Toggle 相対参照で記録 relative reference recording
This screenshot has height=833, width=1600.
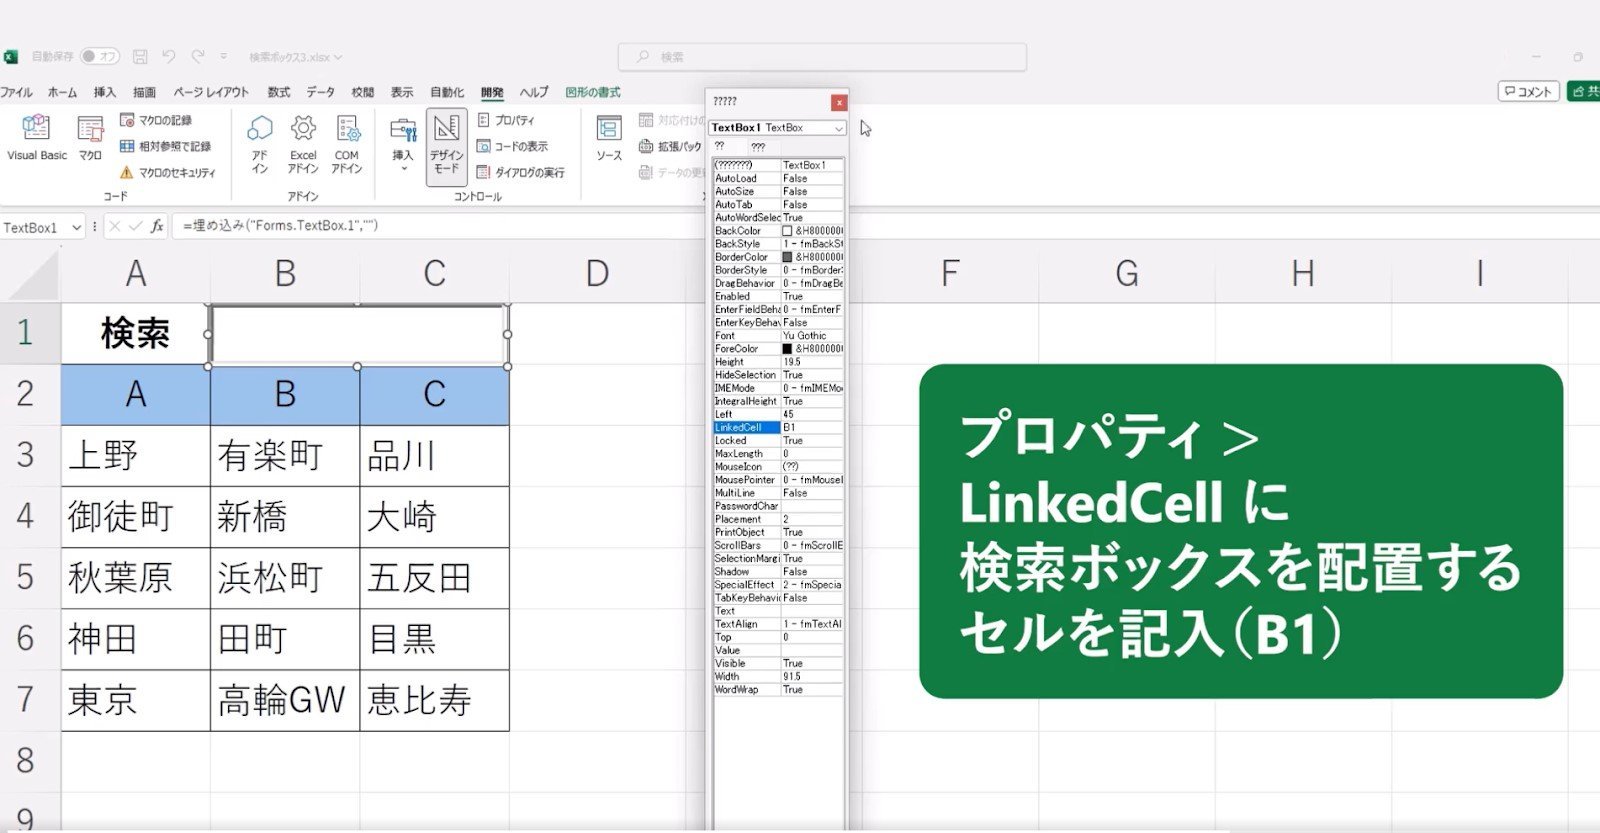165,146
